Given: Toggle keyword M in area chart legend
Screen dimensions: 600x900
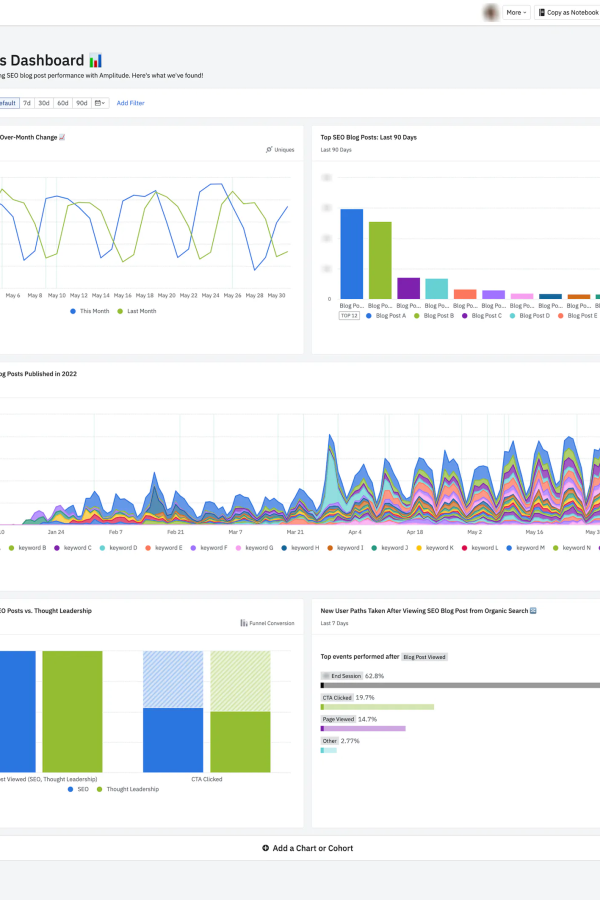Looking at the screenshot, I should tap(525, 548).
